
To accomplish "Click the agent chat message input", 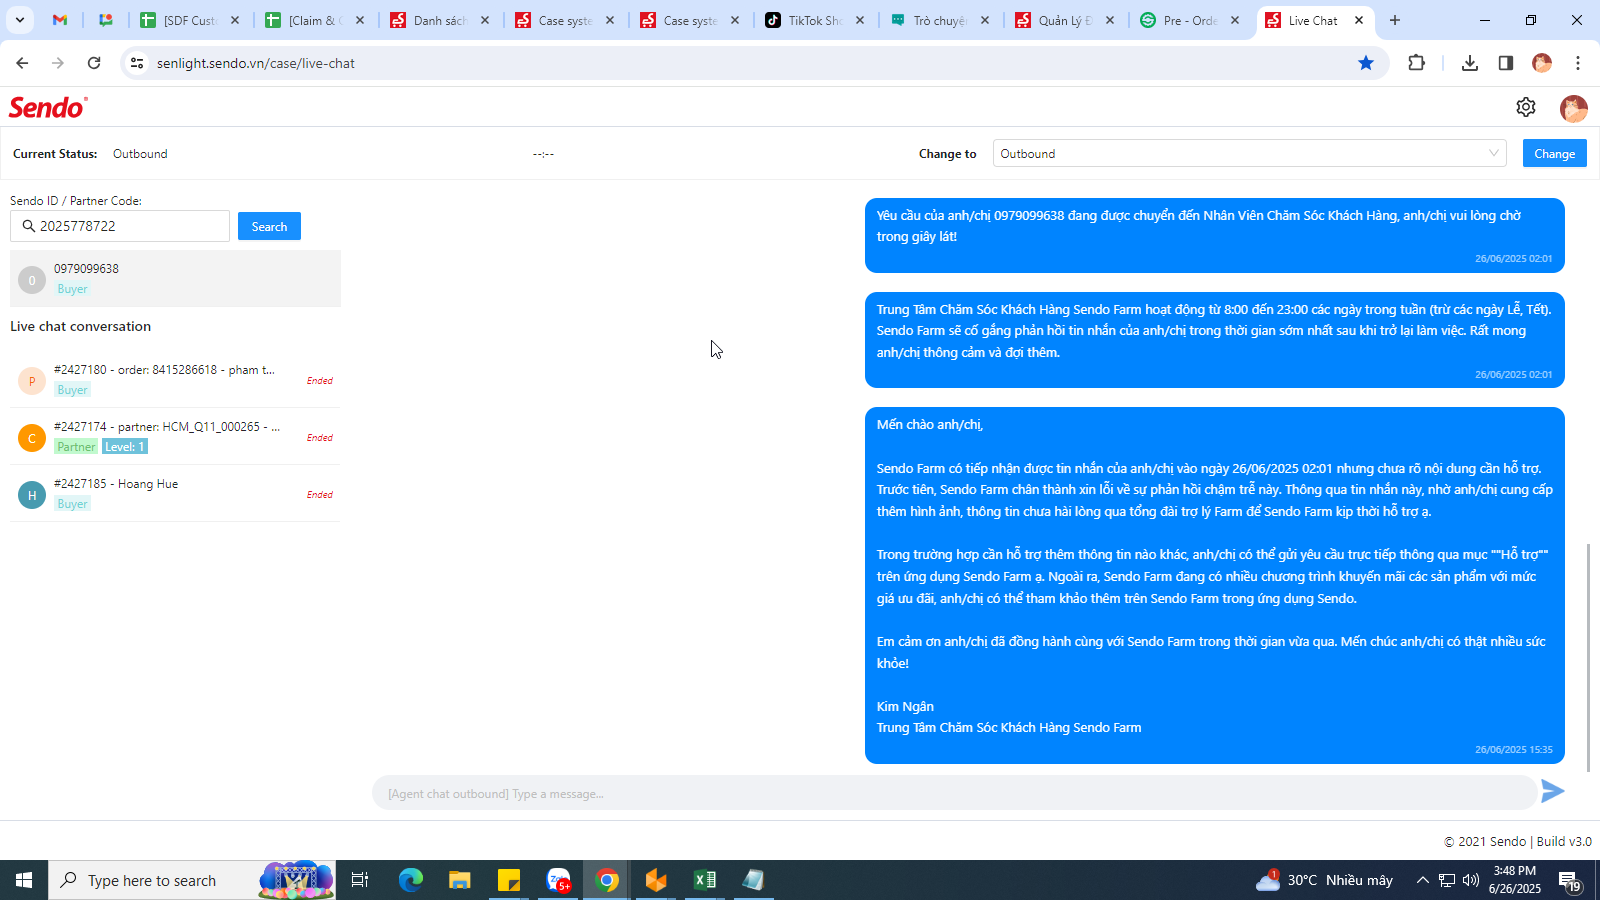I will 954,793.
